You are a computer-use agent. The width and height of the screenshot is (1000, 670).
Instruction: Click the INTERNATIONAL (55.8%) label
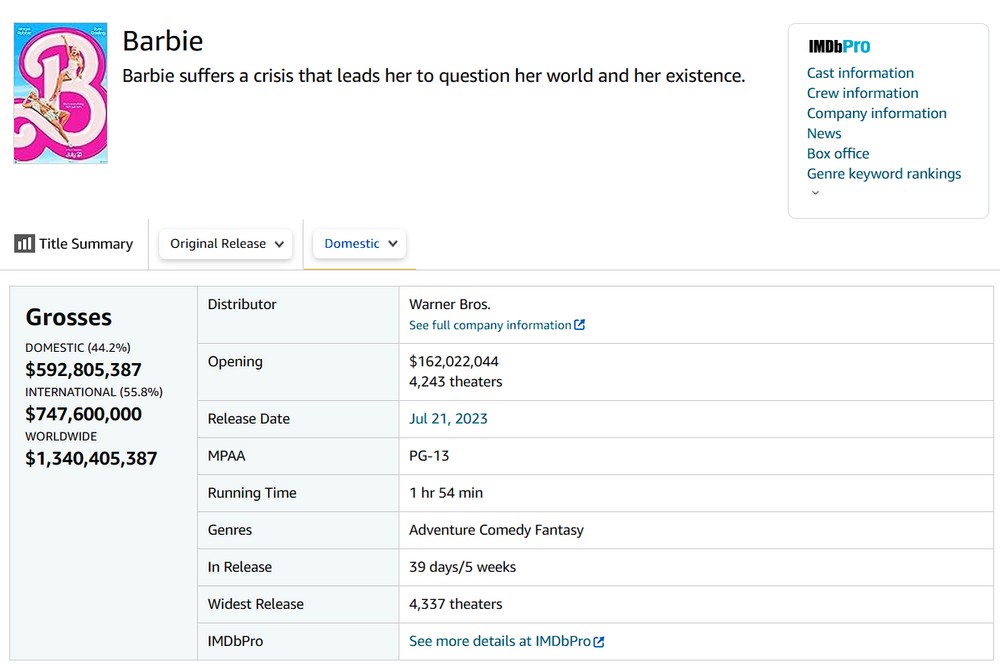(94, 392)
